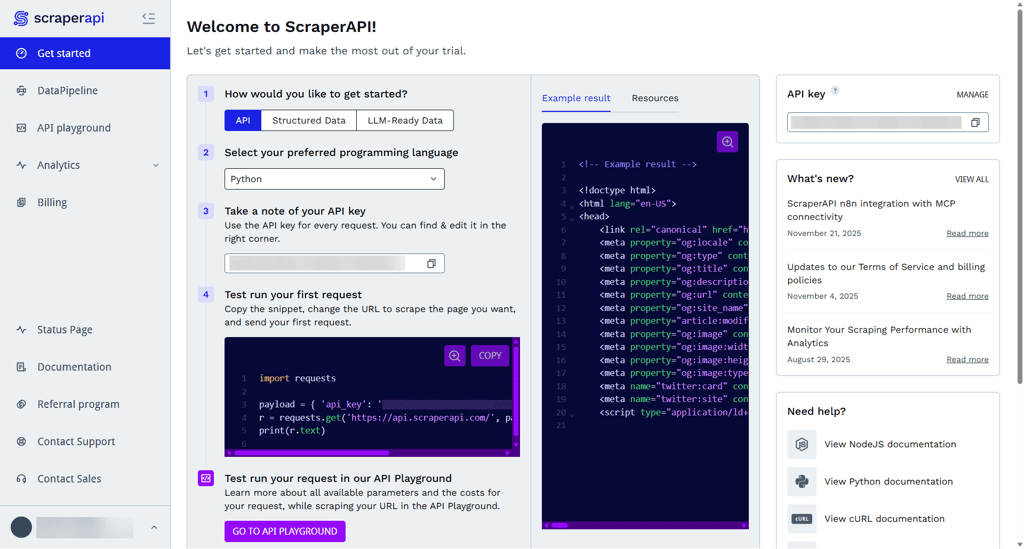Click the DataPipeline sidebar icon

[22, 91]
